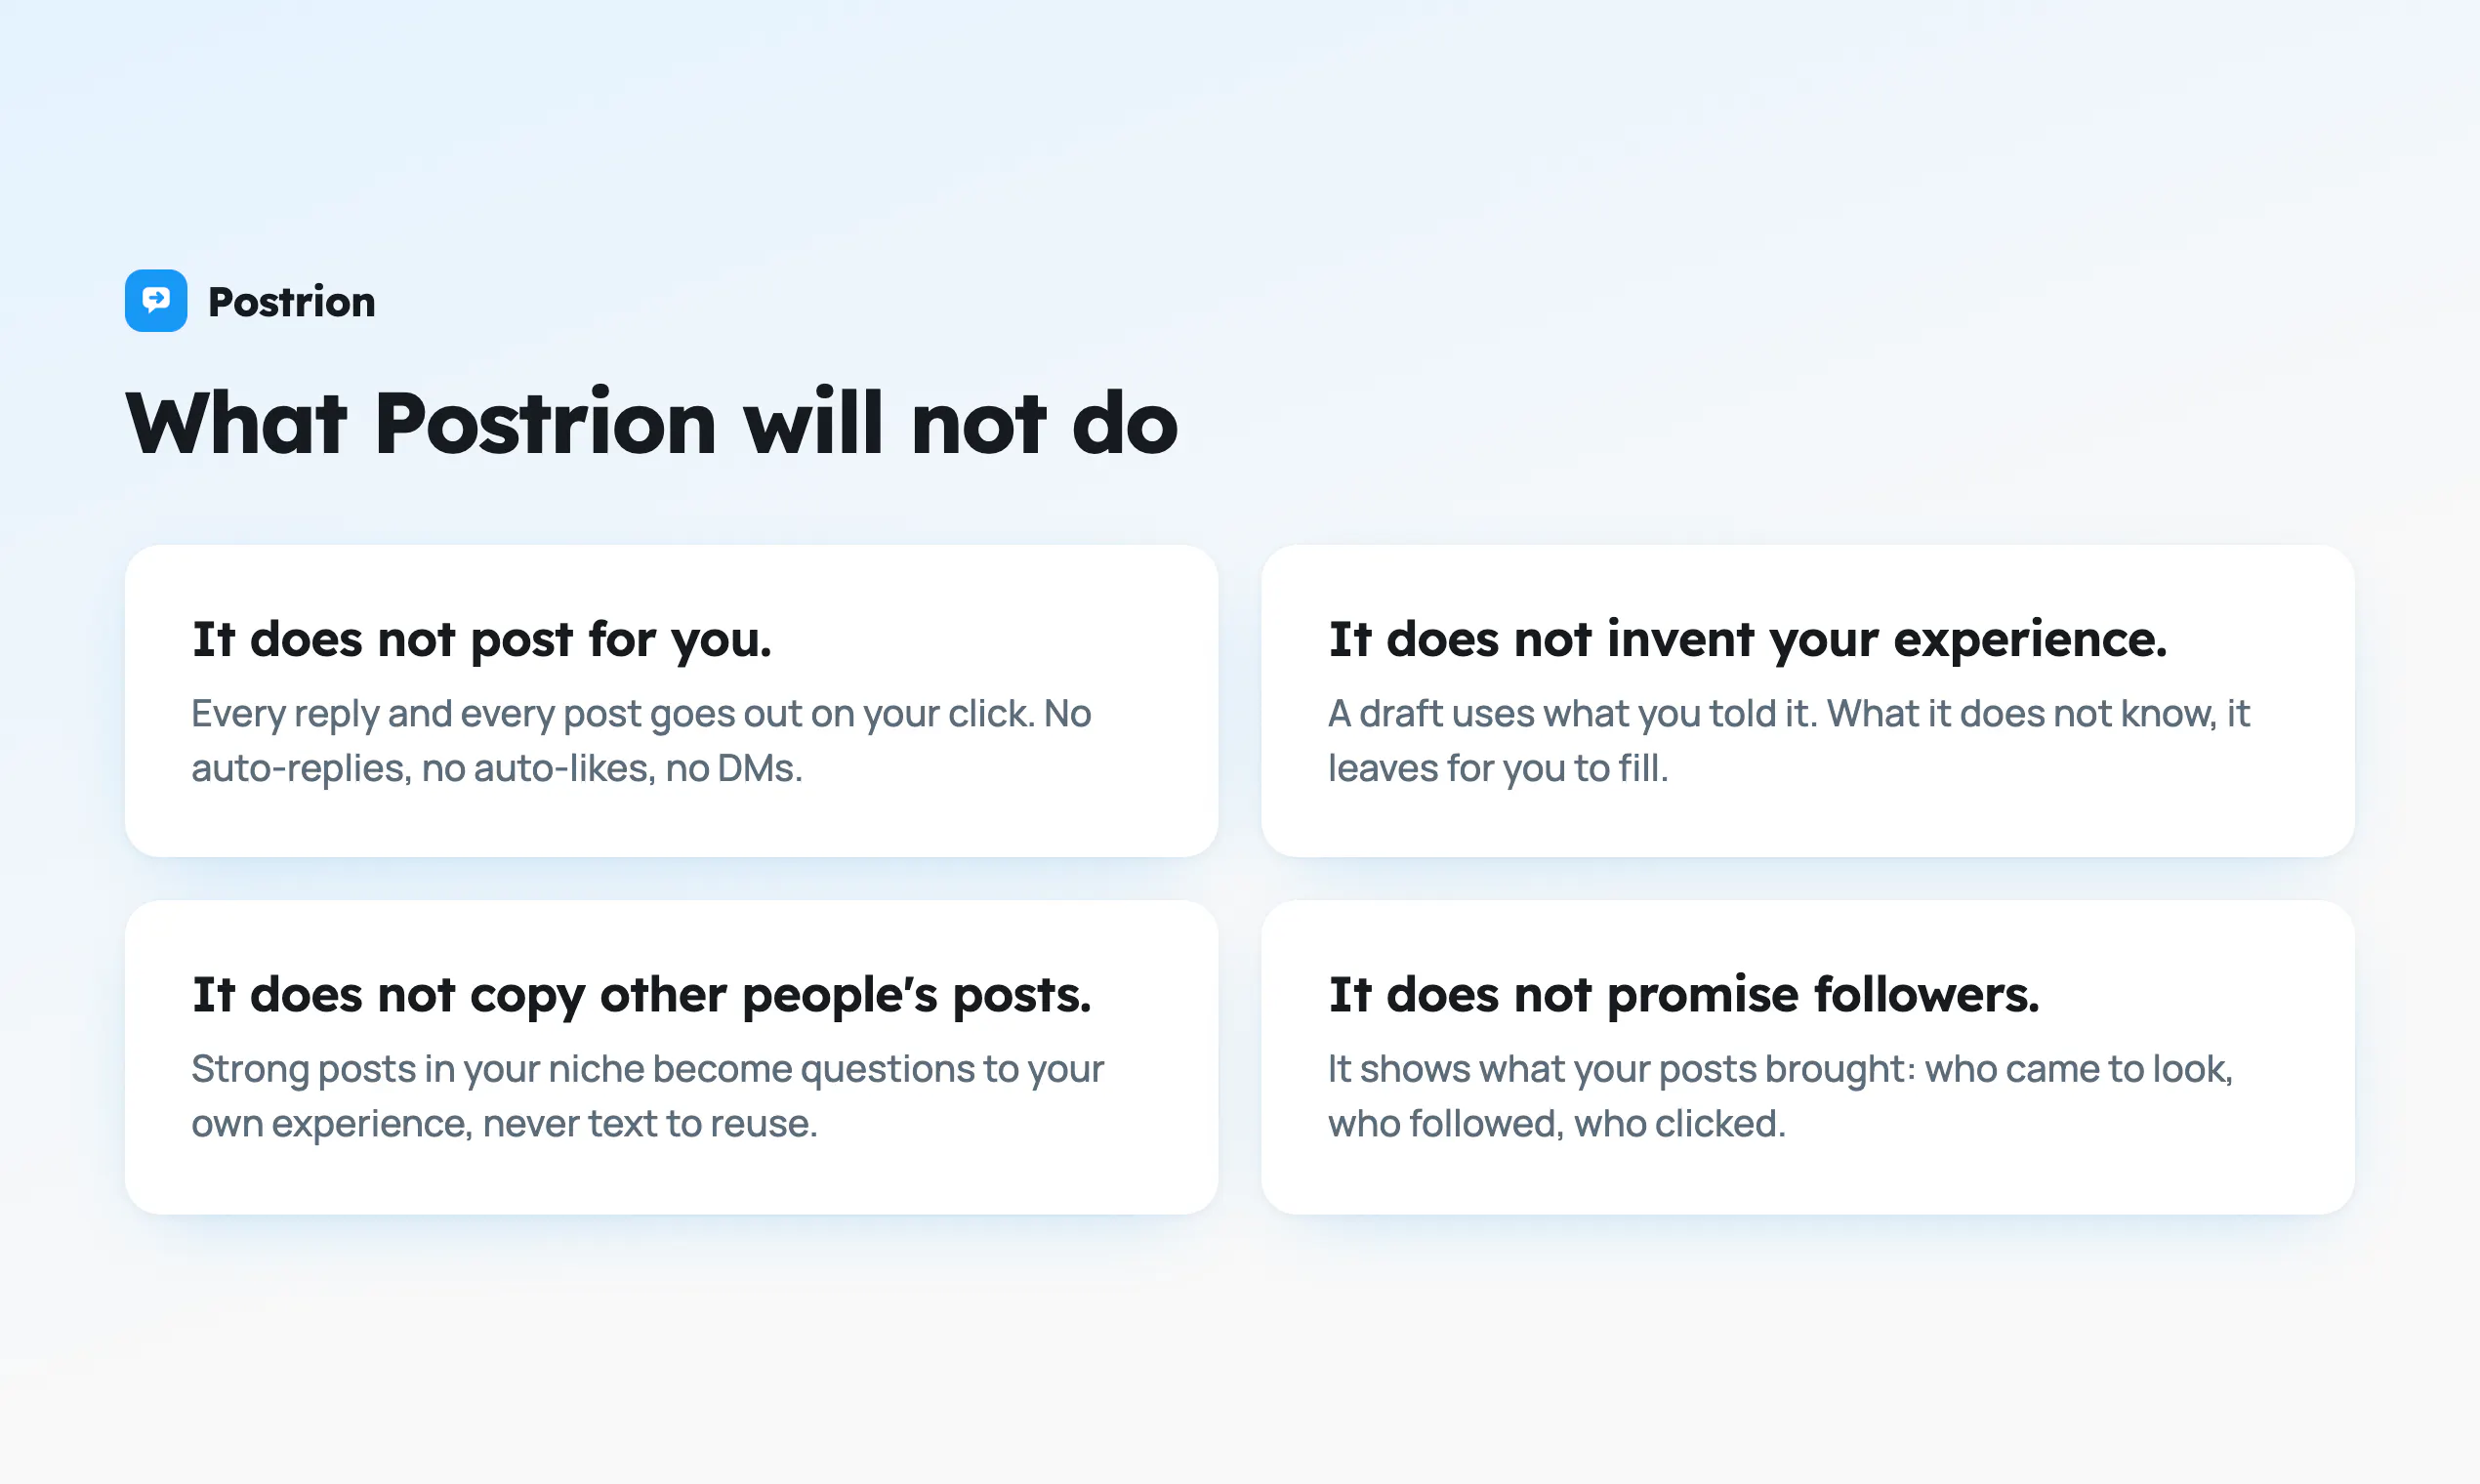Open the 'It does not invent your experience' card
The image size is (2480, 1484).
pos(1807,701)
